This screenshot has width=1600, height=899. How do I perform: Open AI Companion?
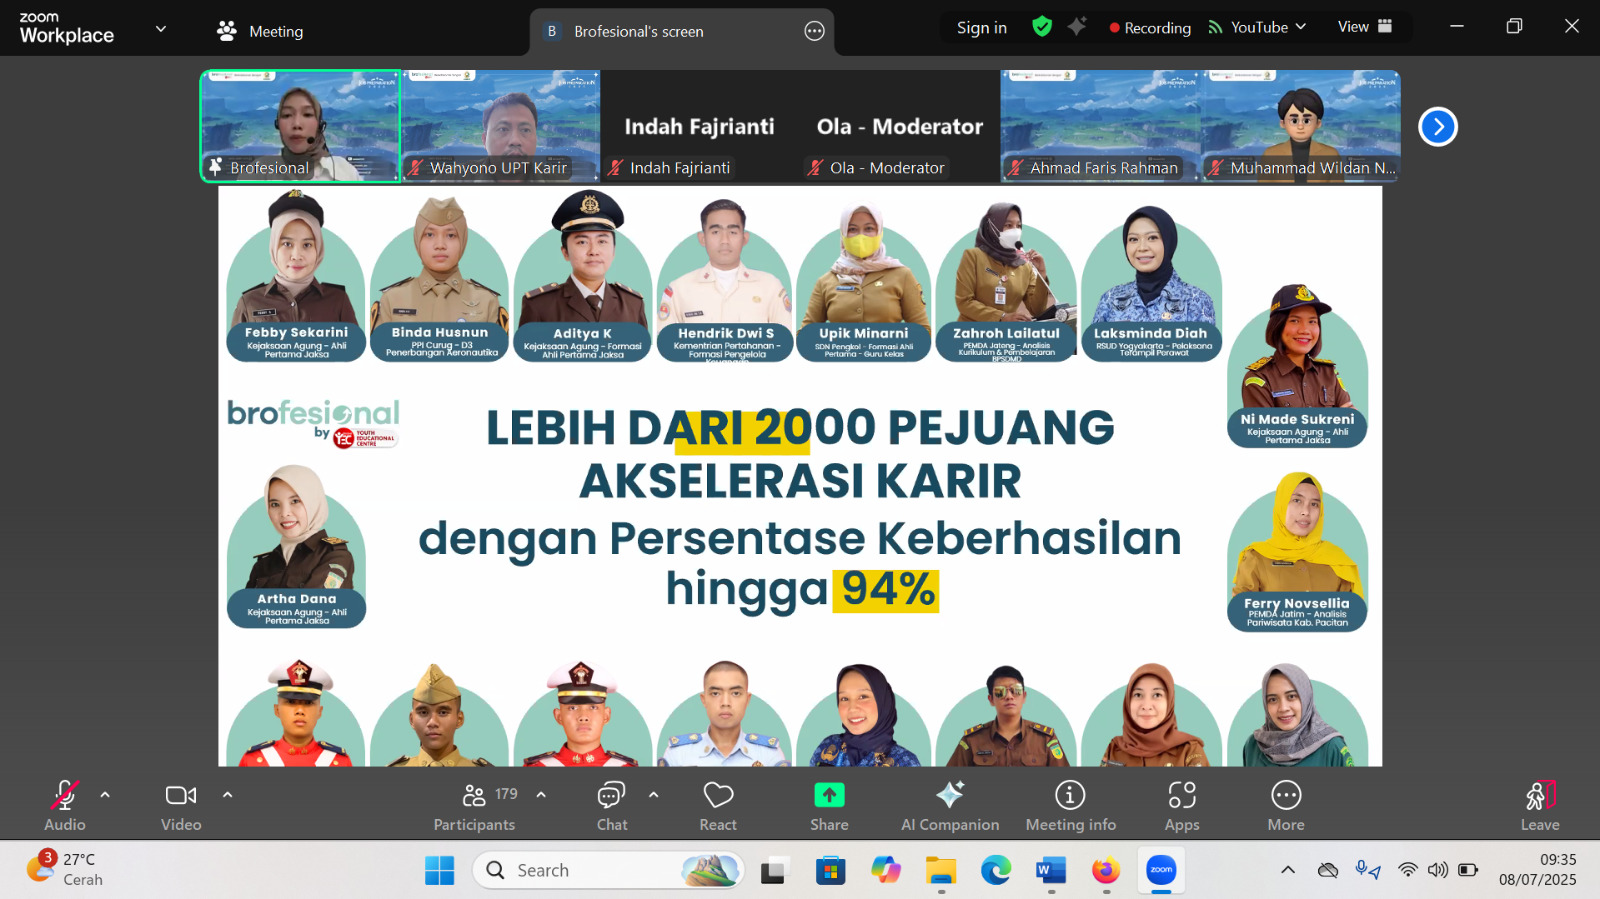(x=950, y=805)
